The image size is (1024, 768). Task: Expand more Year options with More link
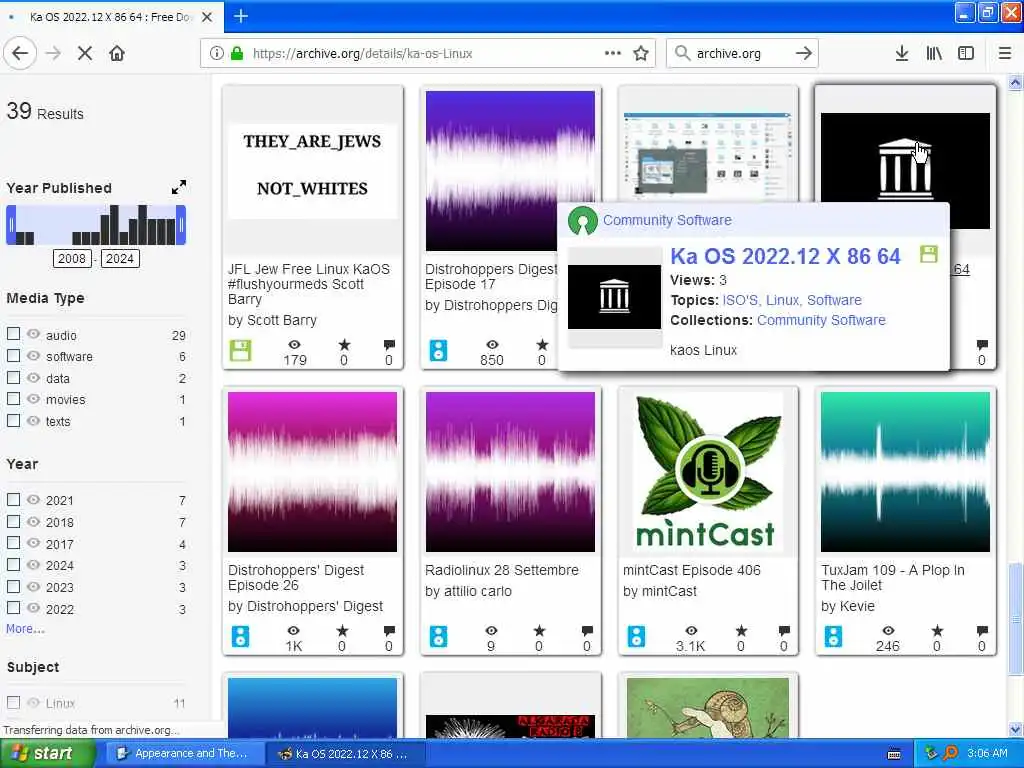tap(25, 628)
